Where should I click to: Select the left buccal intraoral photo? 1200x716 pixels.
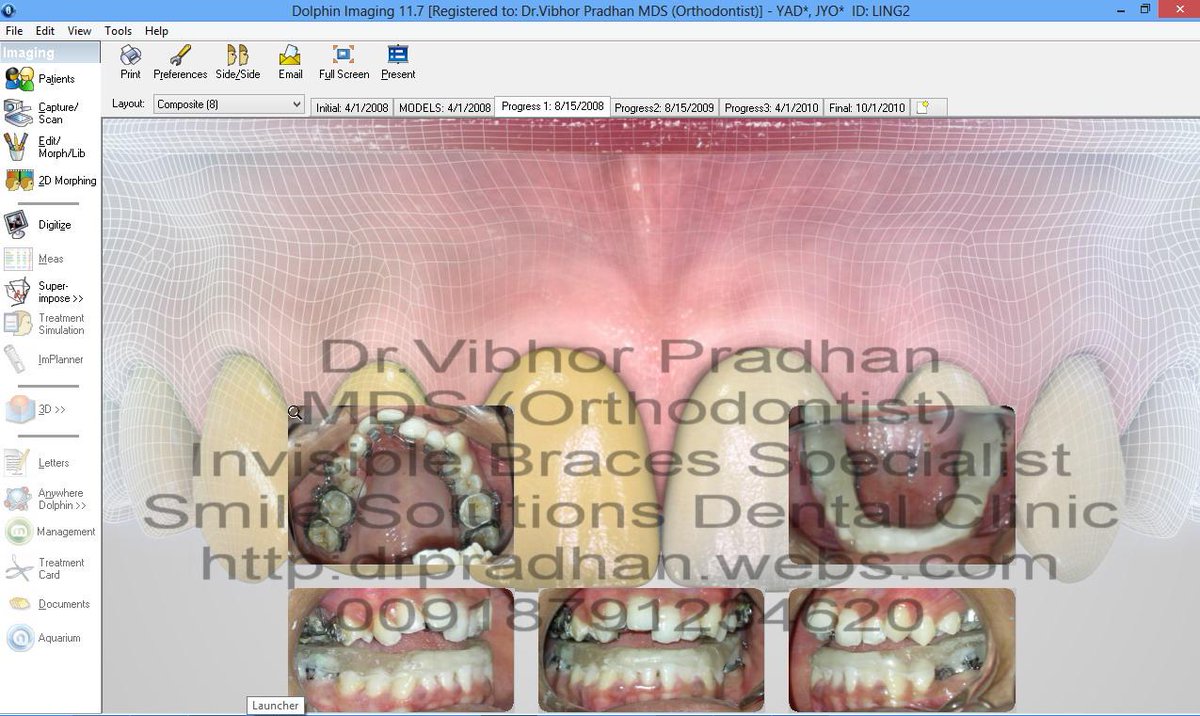coord(901,650)
